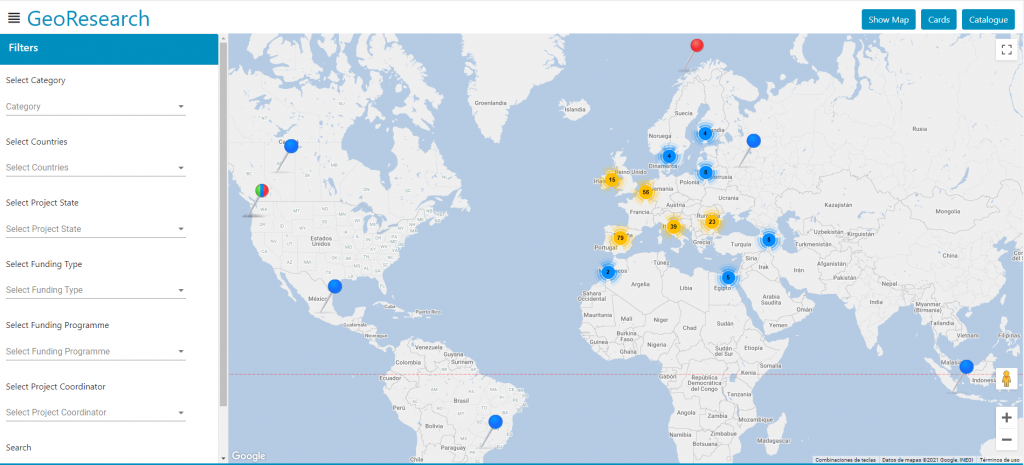The height and width of the screenshot is (465, 1024).
Task: Zoom out on the map
Action: 1006,440
